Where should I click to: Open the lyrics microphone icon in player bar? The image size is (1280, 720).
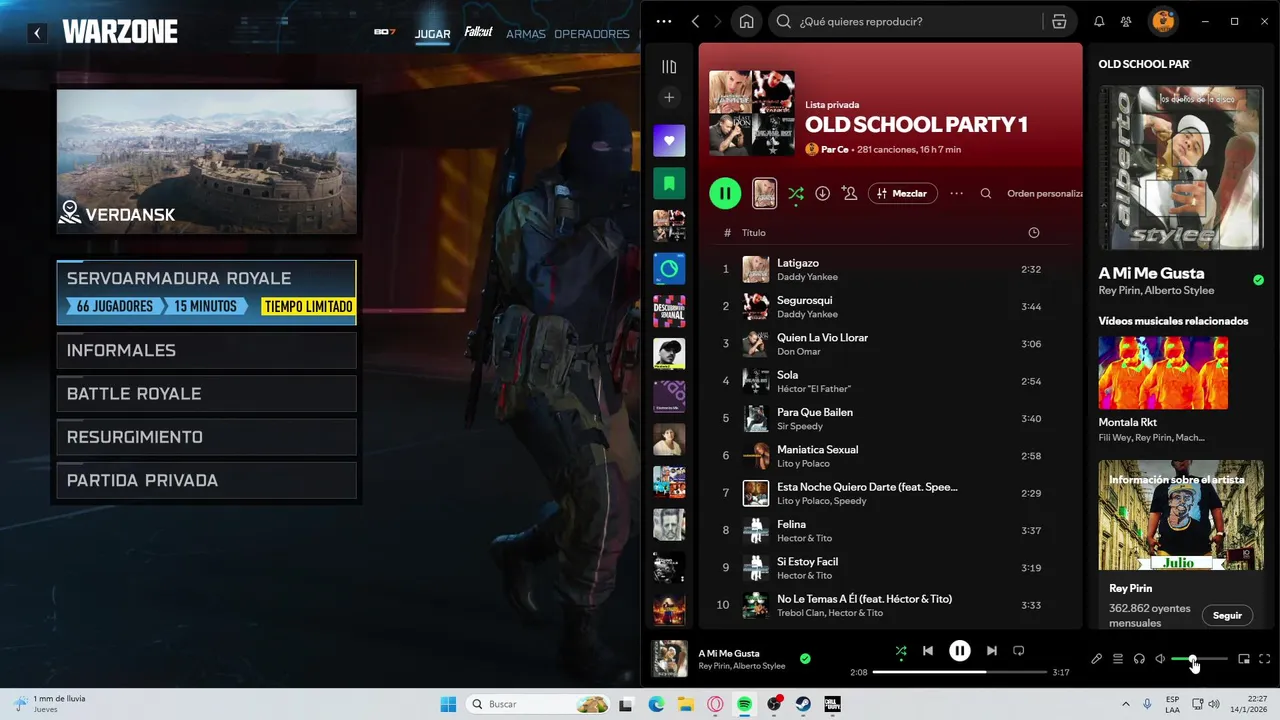tap(1096, 659)
